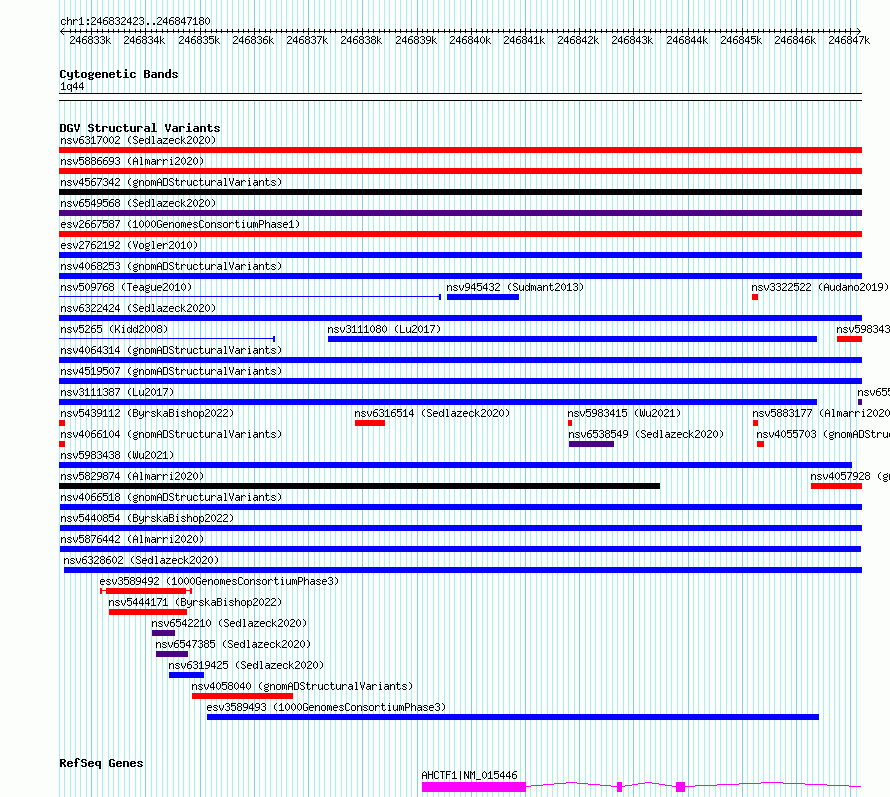890x797 pixels.
Task: Click the RefSeq Genes track title
Action: (x=101, y=764)
